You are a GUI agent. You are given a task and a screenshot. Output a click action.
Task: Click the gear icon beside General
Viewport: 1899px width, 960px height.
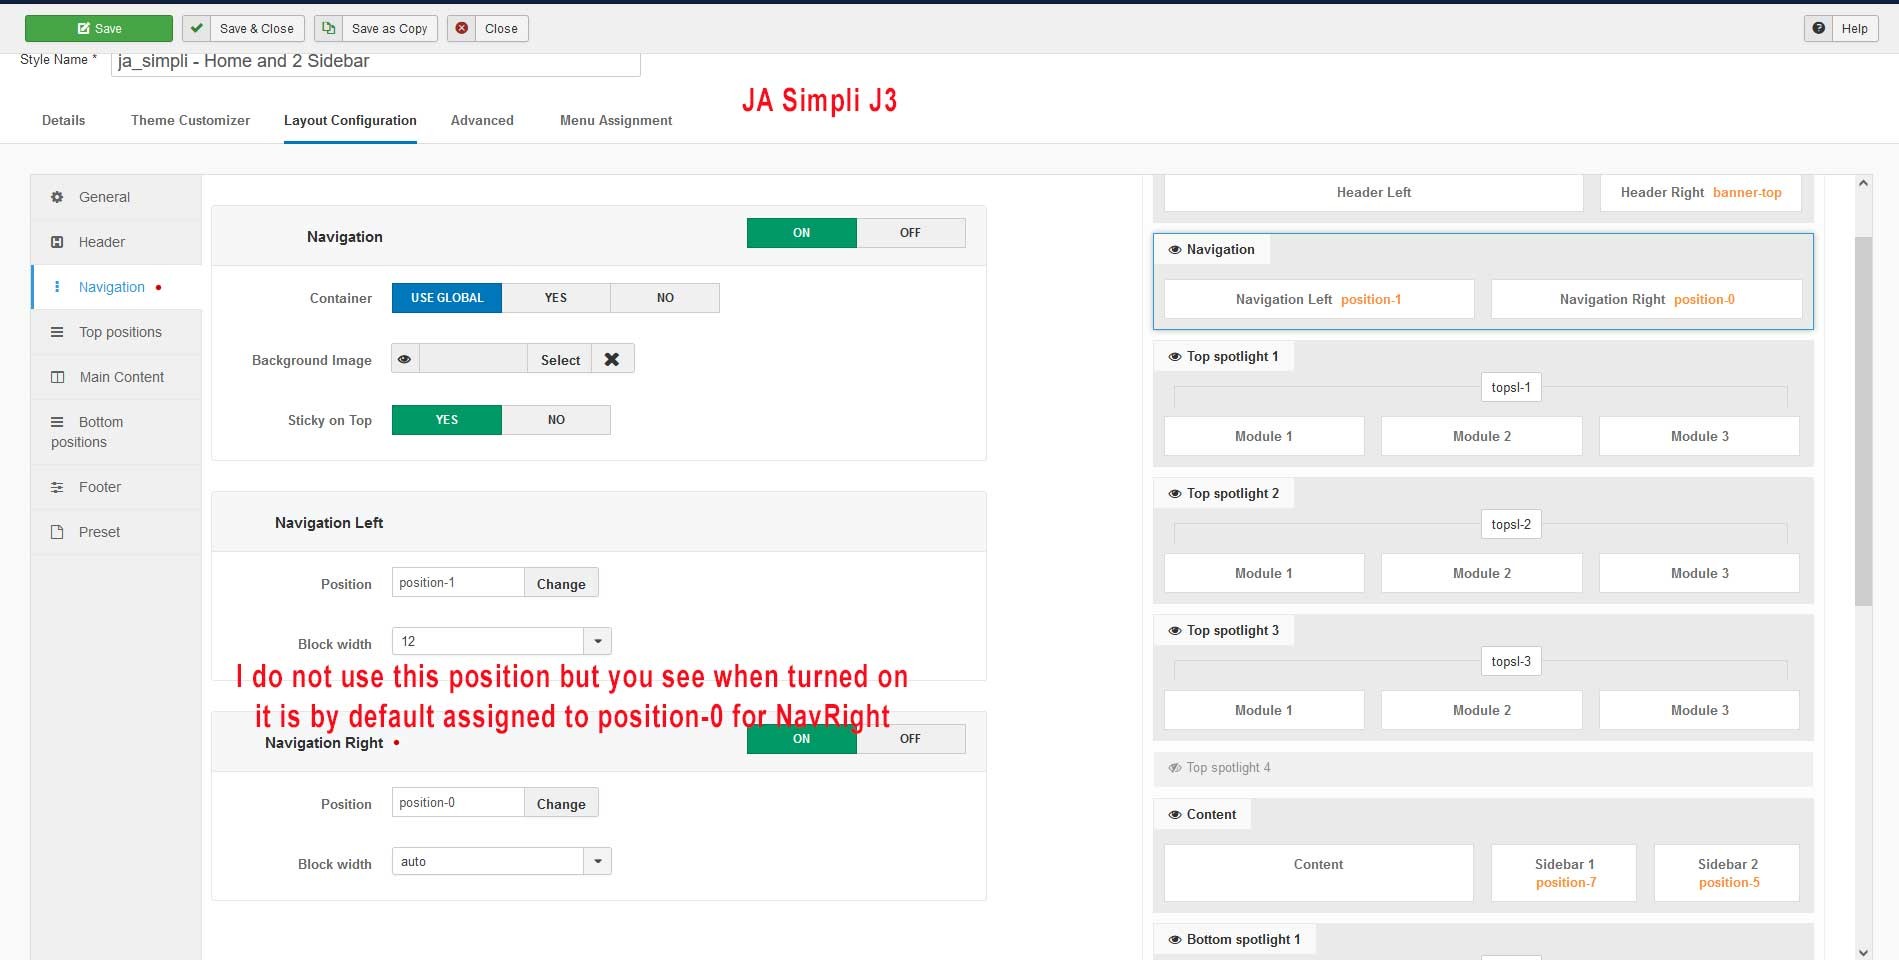point(57,197)
